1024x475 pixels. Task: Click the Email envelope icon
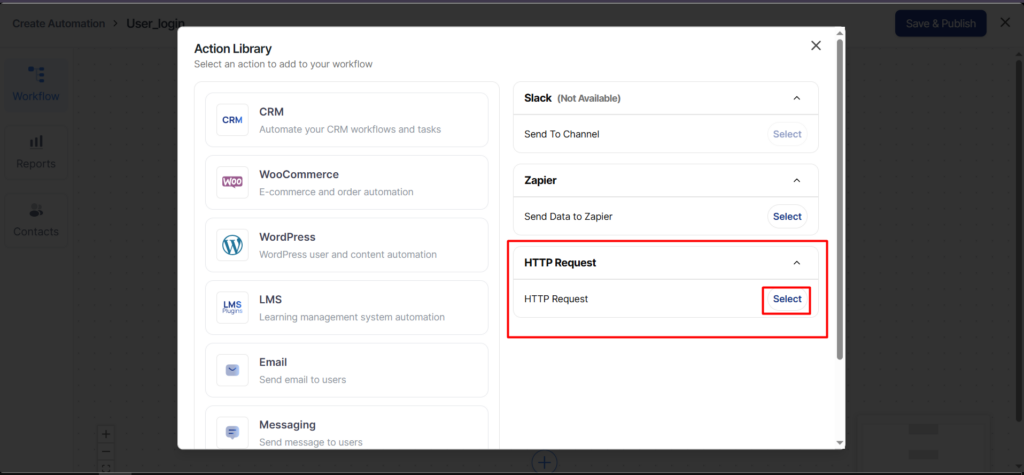(x=232, y=370)
